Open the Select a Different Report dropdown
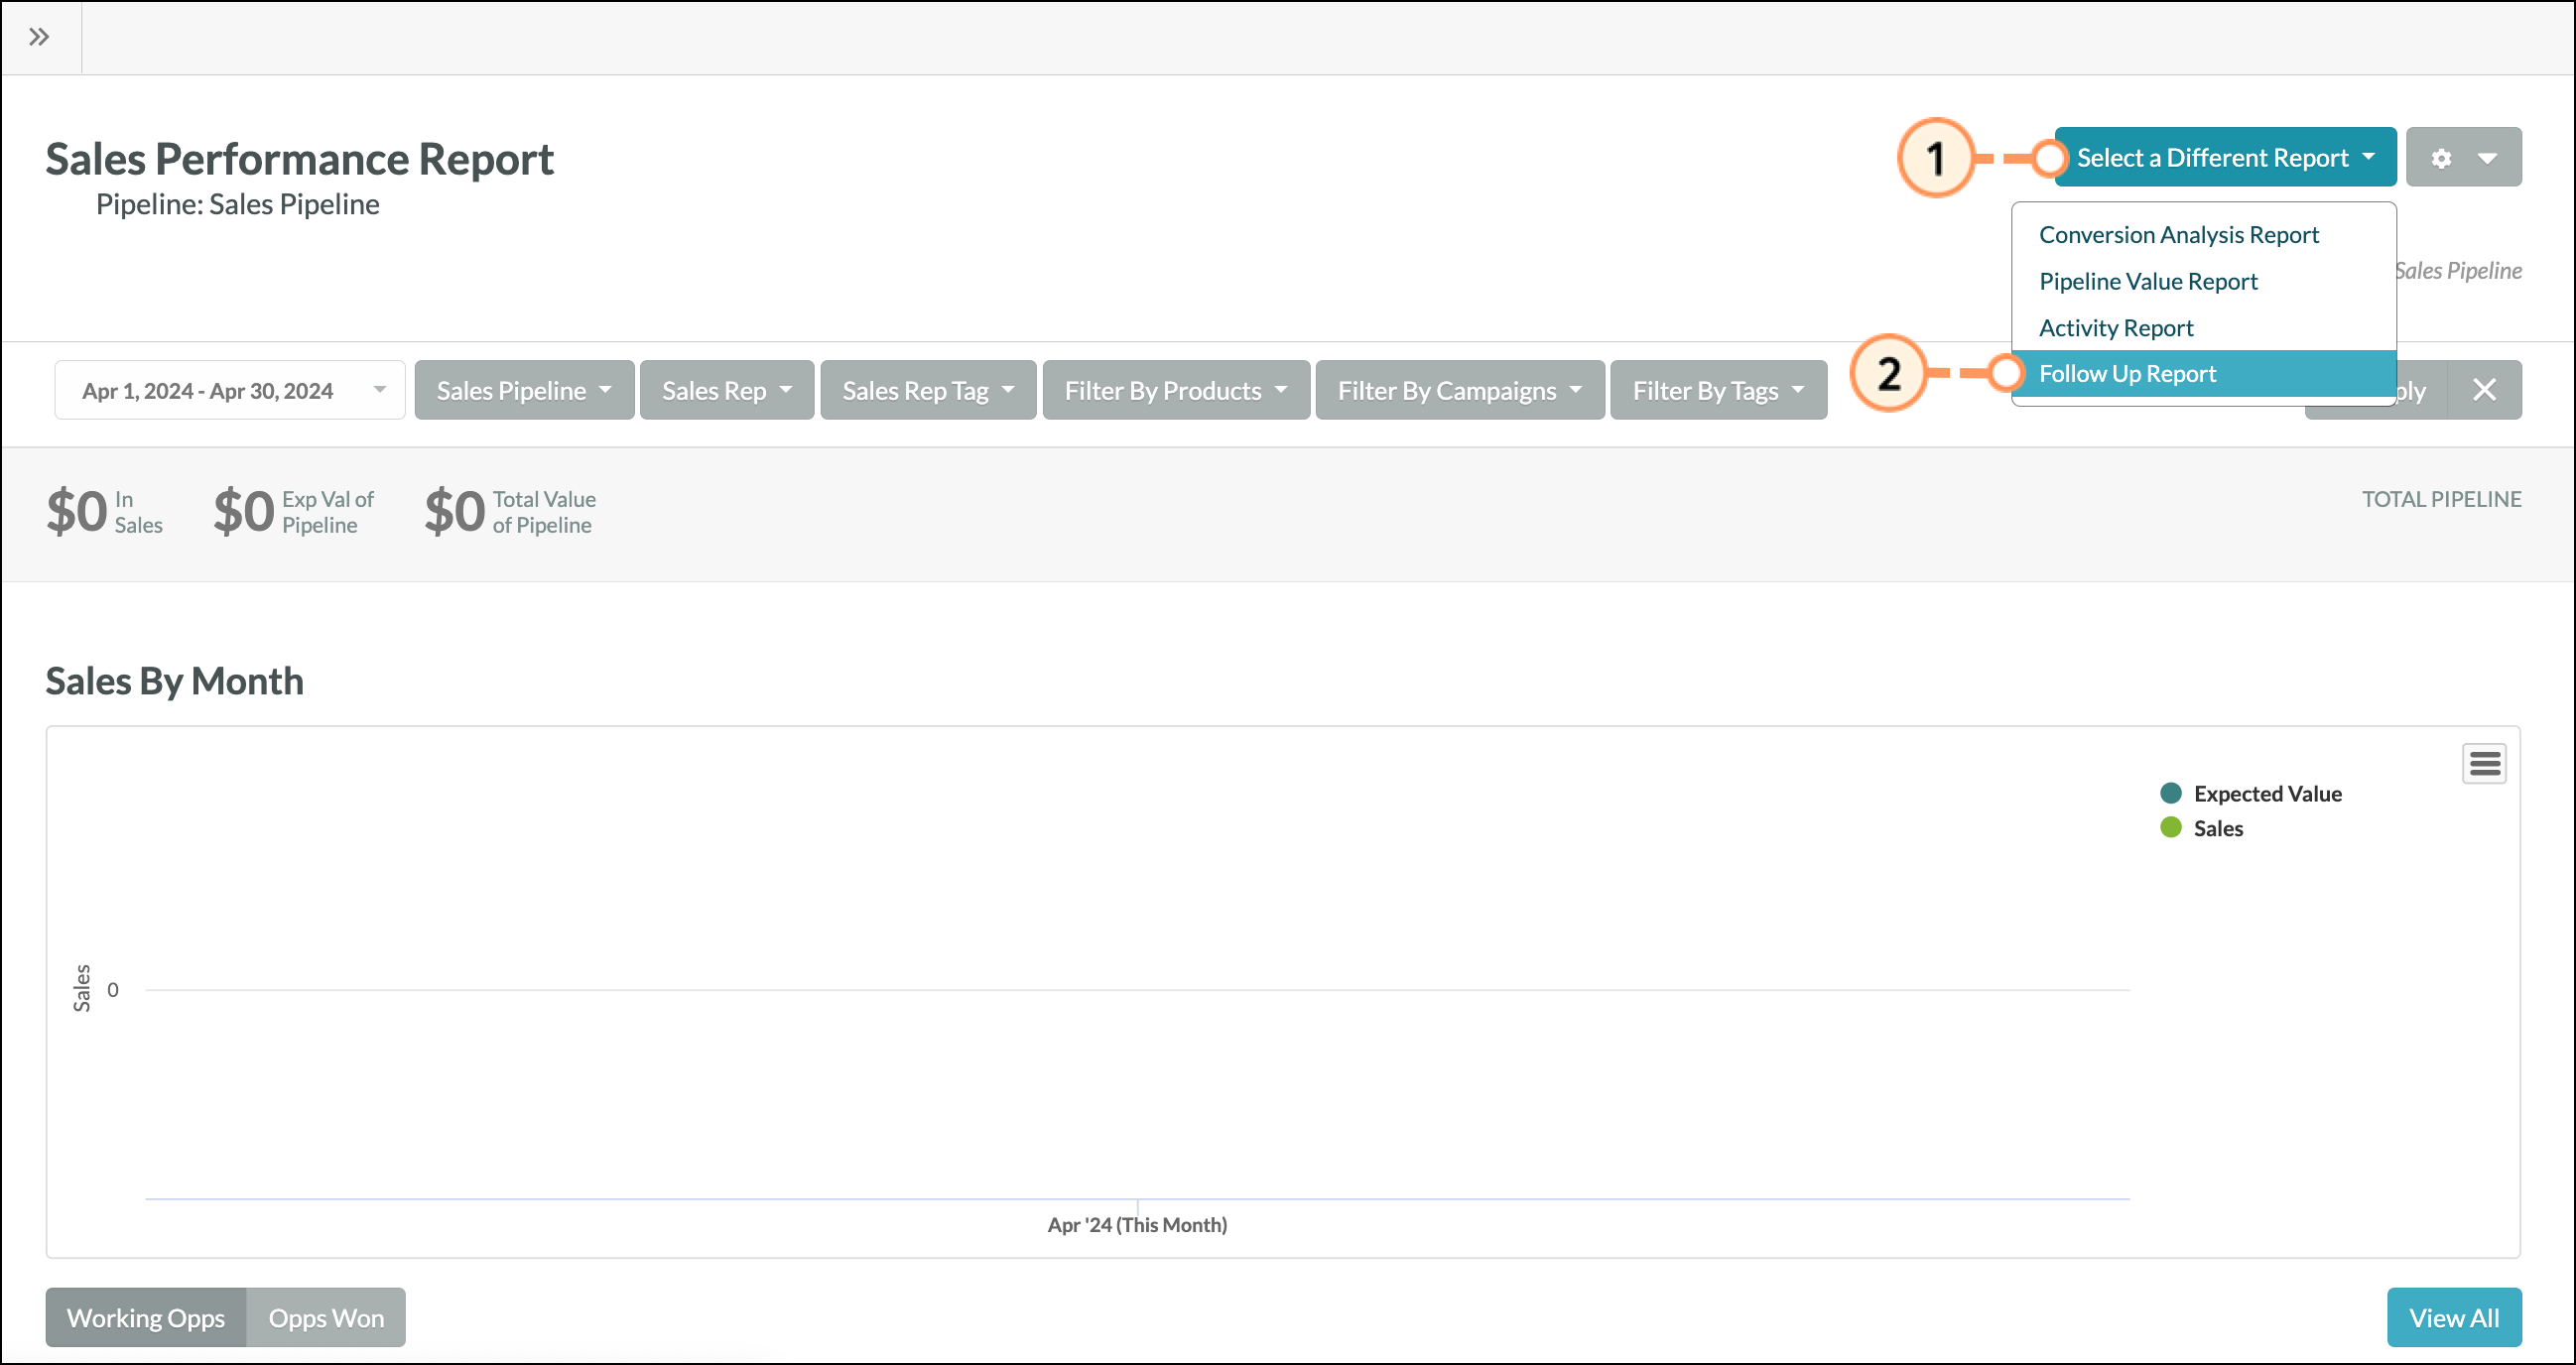2576x1365 pixels. (2225, 157)
